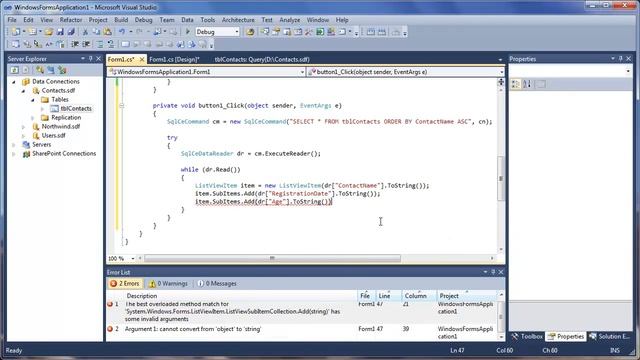Click the Copy icon in toolbar

pyautogui.click(x=96, y=32)
